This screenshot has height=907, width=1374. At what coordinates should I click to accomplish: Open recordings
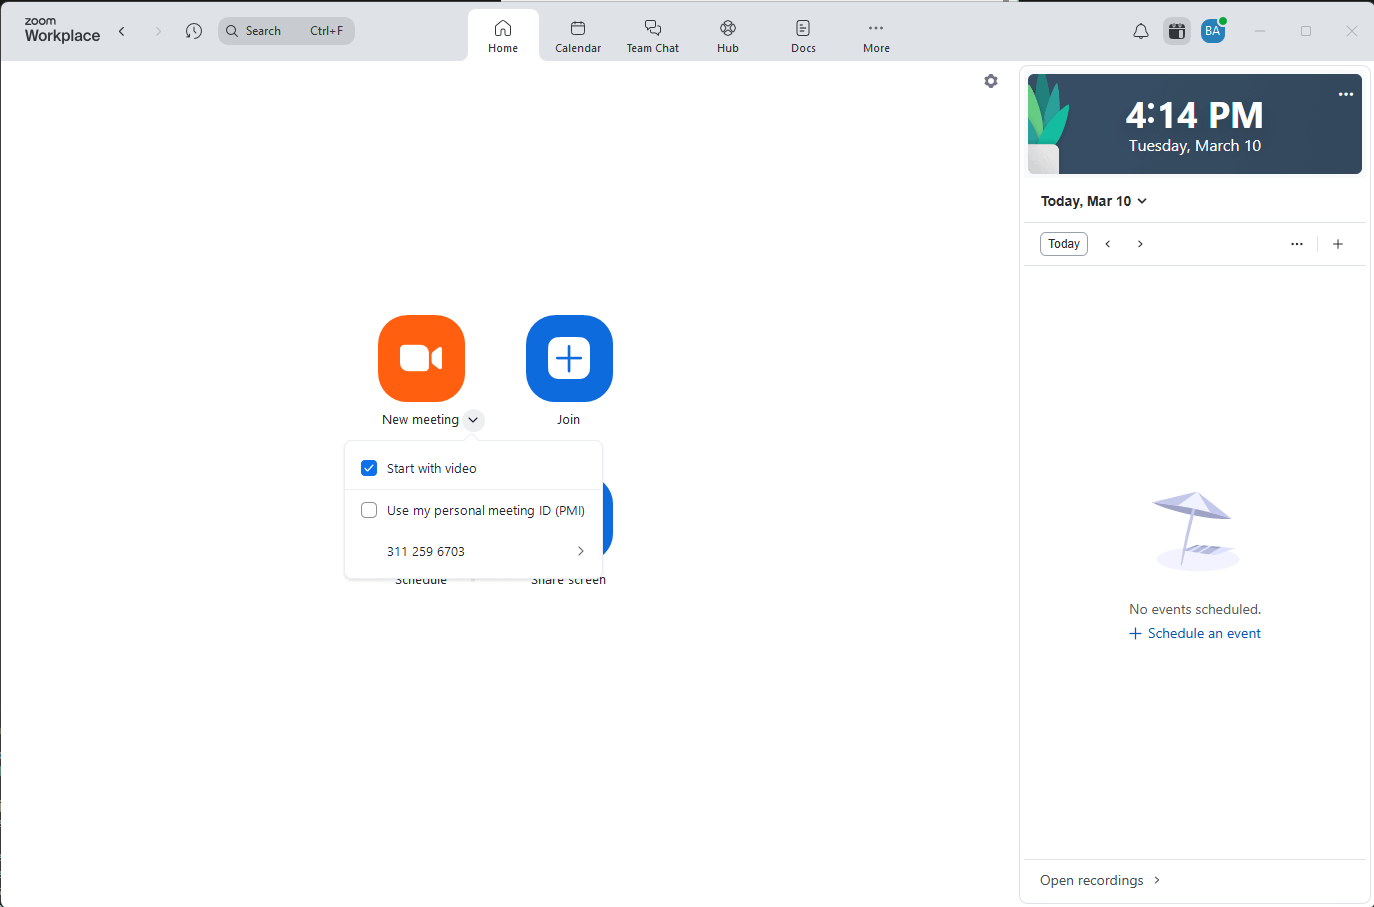point(1091,880)
